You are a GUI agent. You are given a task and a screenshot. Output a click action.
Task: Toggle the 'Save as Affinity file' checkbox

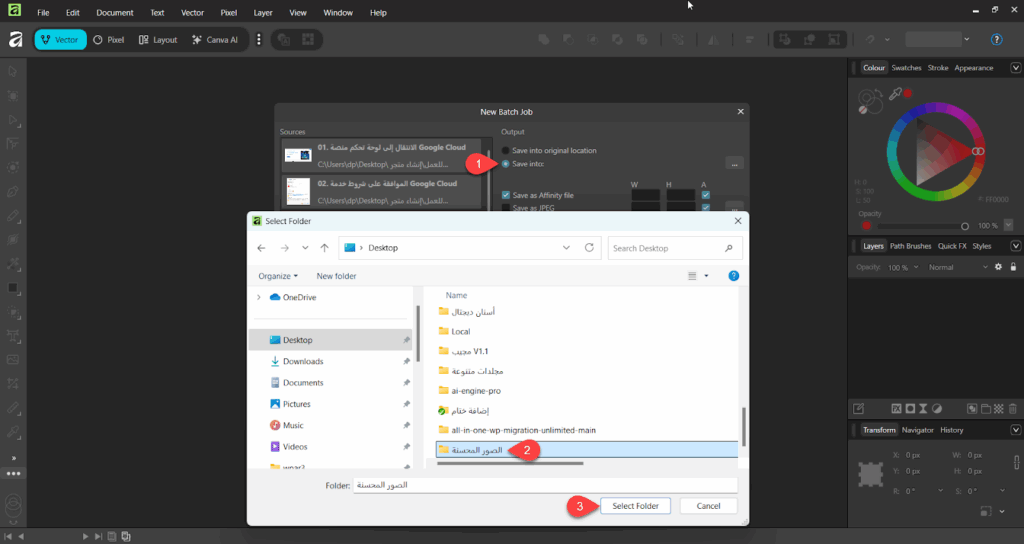tap(506, 196)
